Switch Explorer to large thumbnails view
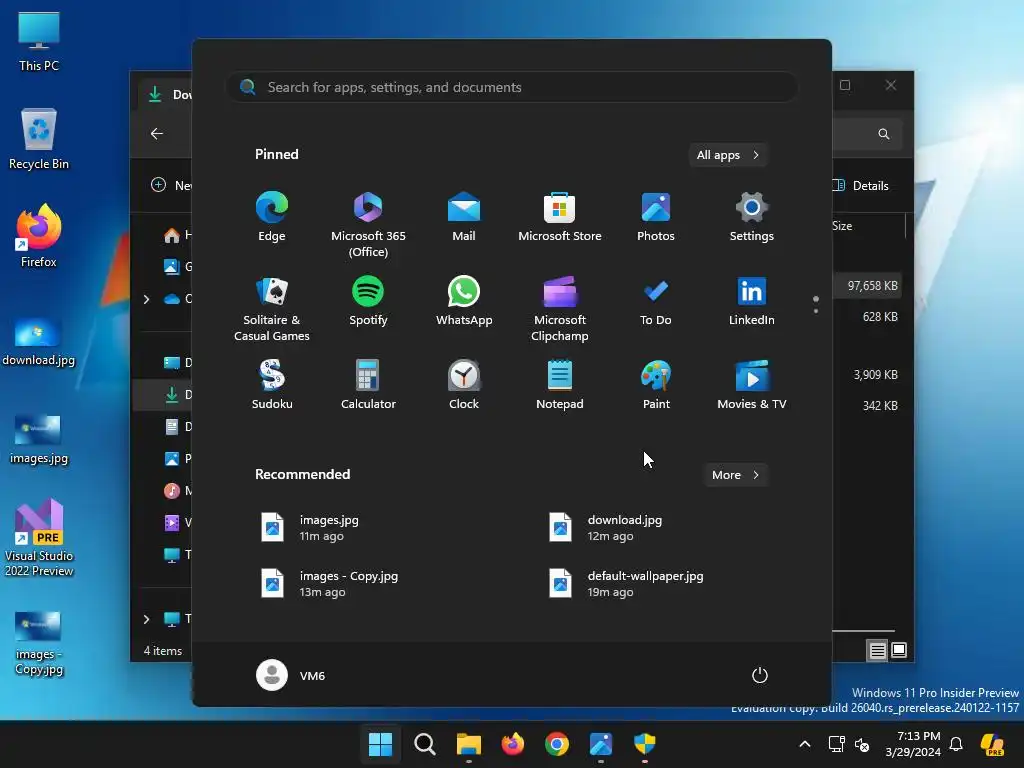 point(899,650)
